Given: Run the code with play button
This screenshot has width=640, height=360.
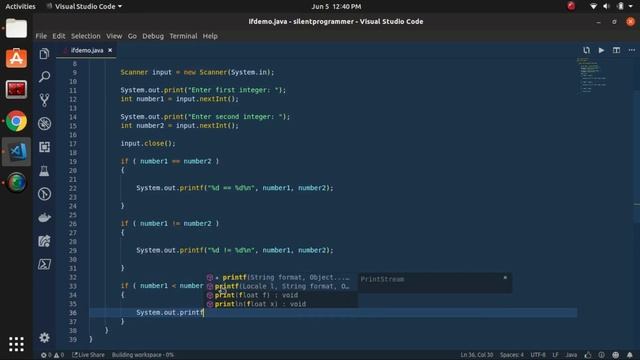Looking at the screenshot, I should tap(601, 50).
